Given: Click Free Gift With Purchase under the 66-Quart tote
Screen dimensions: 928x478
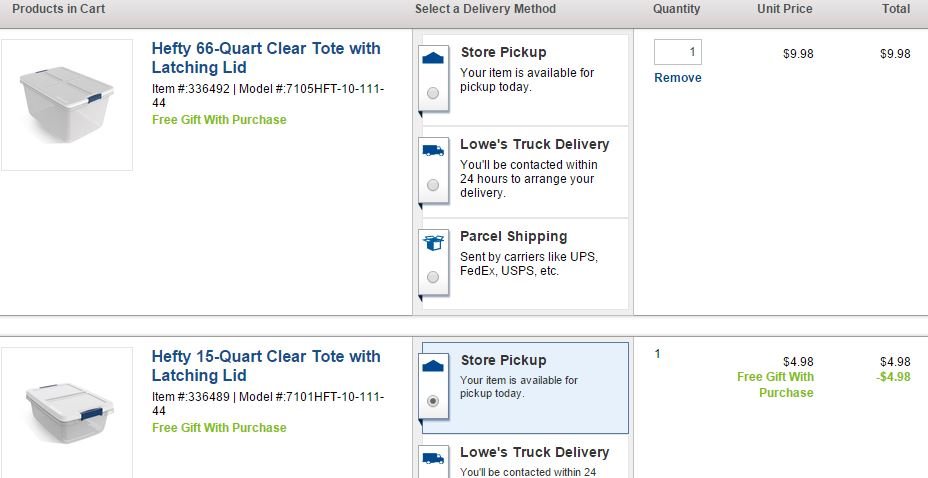Looking at the screenshot, I should [219, 120].
